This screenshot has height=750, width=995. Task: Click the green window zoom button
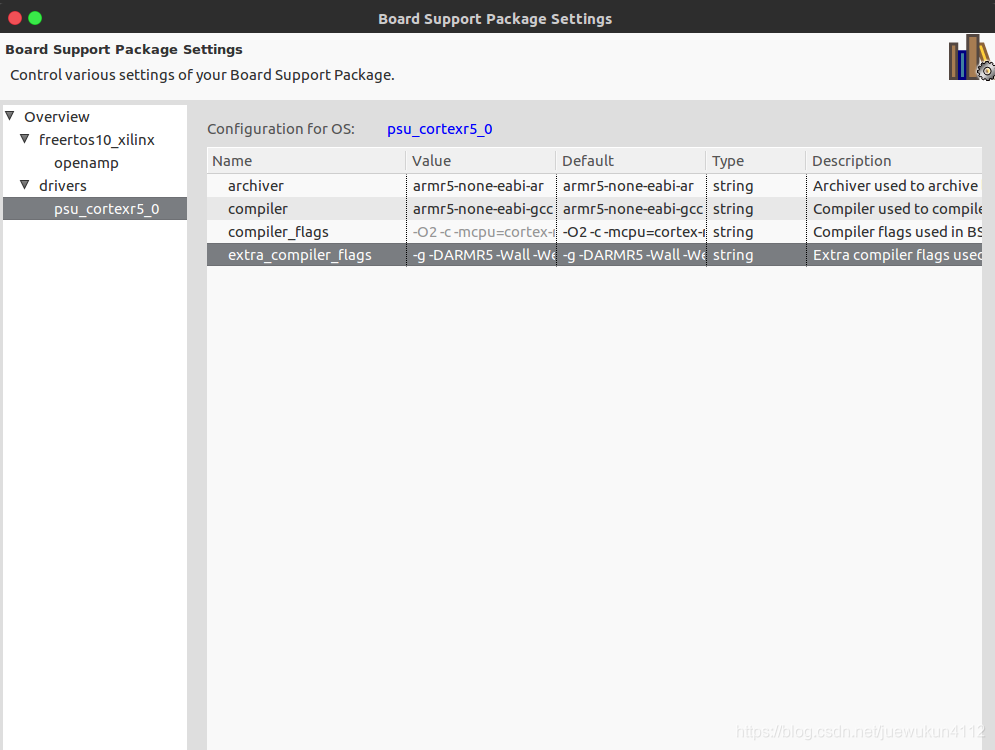35,18
